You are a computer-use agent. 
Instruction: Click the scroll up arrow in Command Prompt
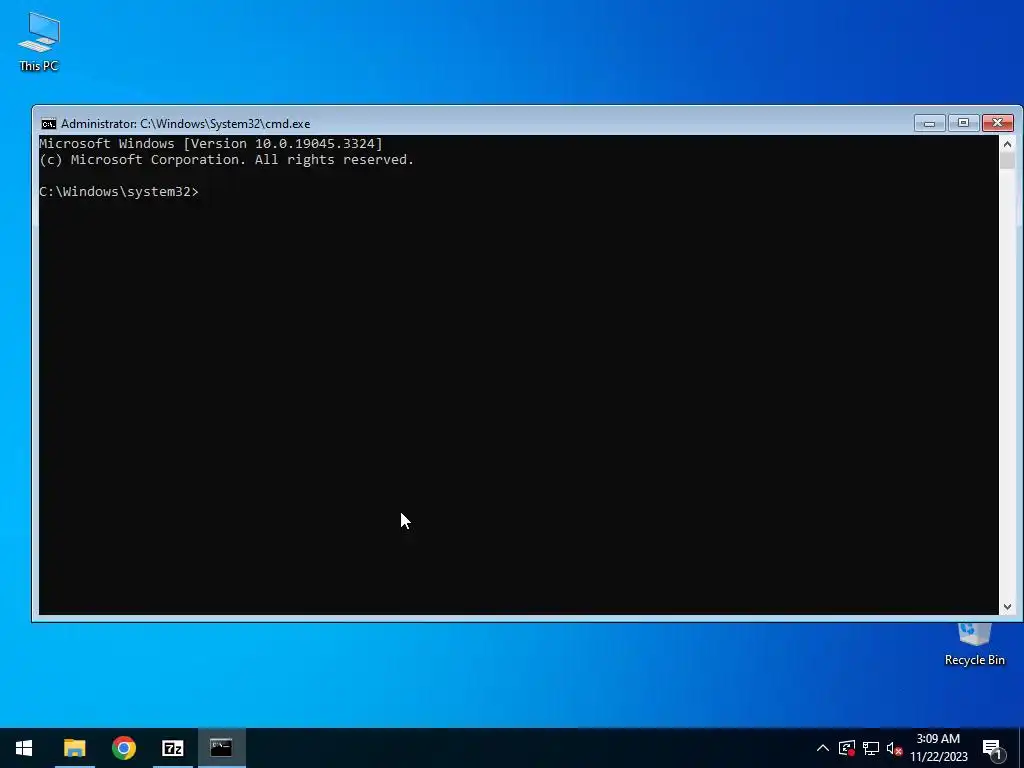click(1007, 144)
